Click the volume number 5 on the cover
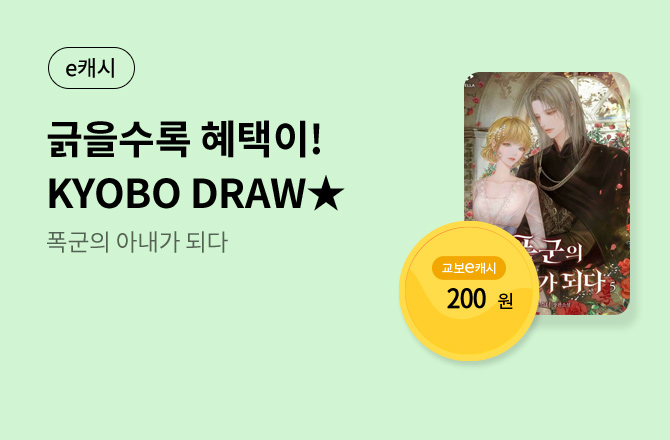The image size is (670, 440). (613, 286)
